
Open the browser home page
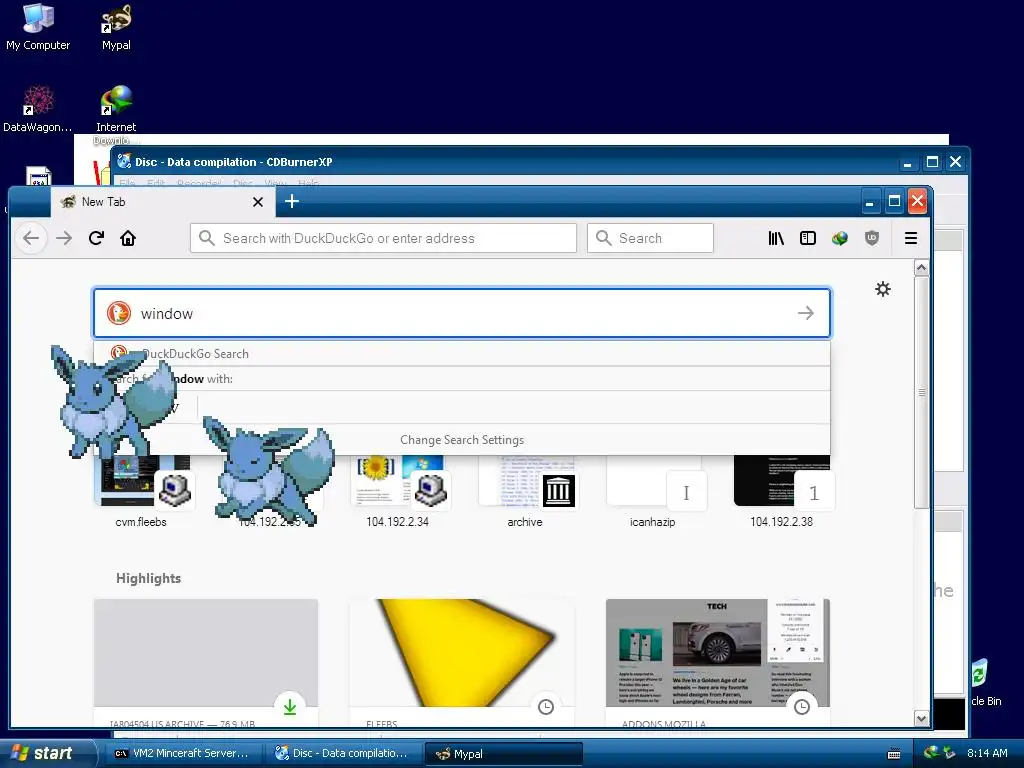click(128, 238)
